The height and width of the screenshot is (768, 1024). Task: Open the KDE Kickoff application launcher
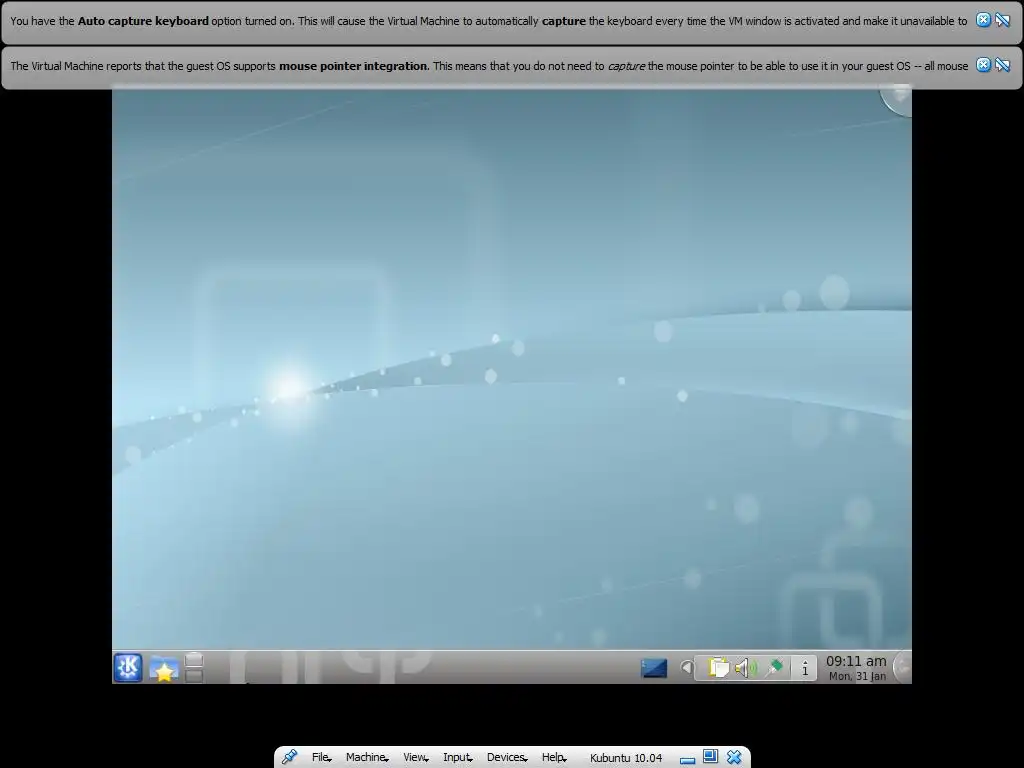click(x=128, y=667)
